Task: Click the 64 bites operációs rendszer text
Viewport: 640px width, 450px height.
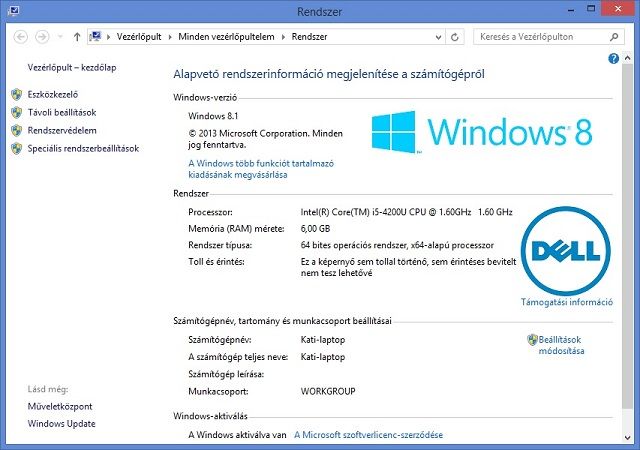Action: pos(397,245)
